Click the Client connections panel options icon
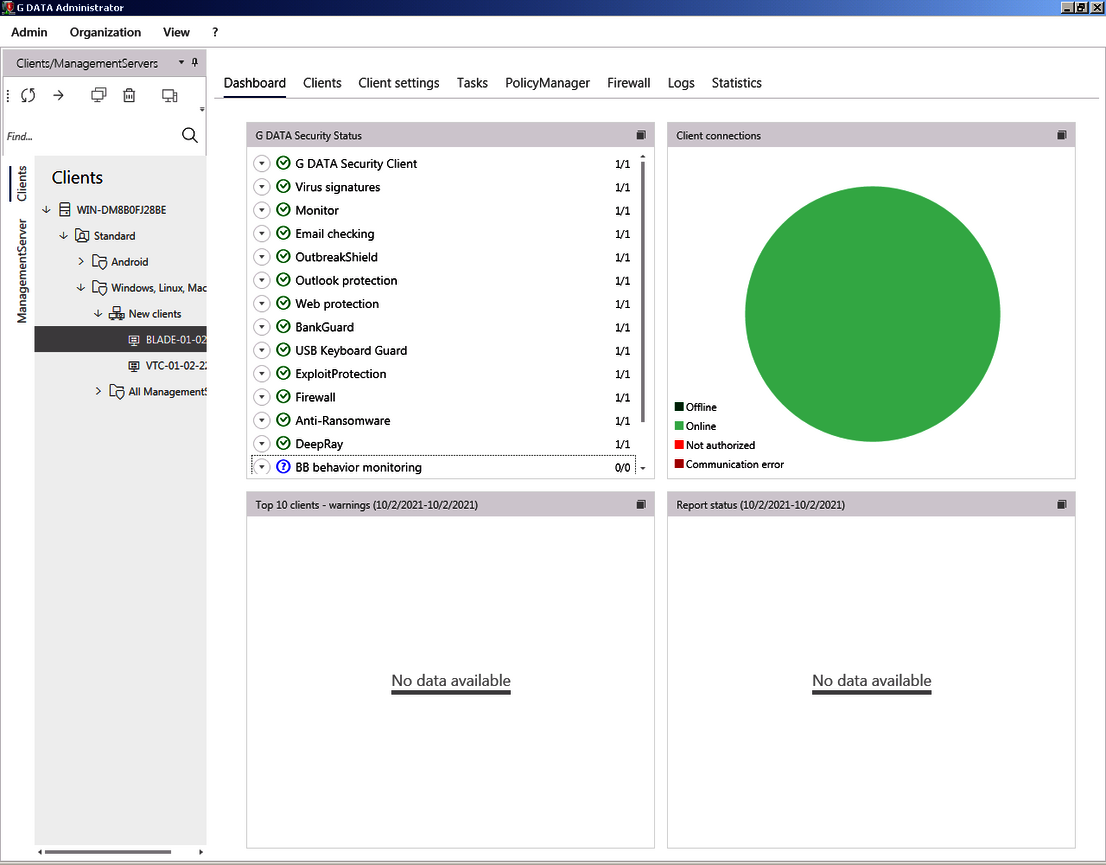Screen dimensions: 1106x865 1061,135
